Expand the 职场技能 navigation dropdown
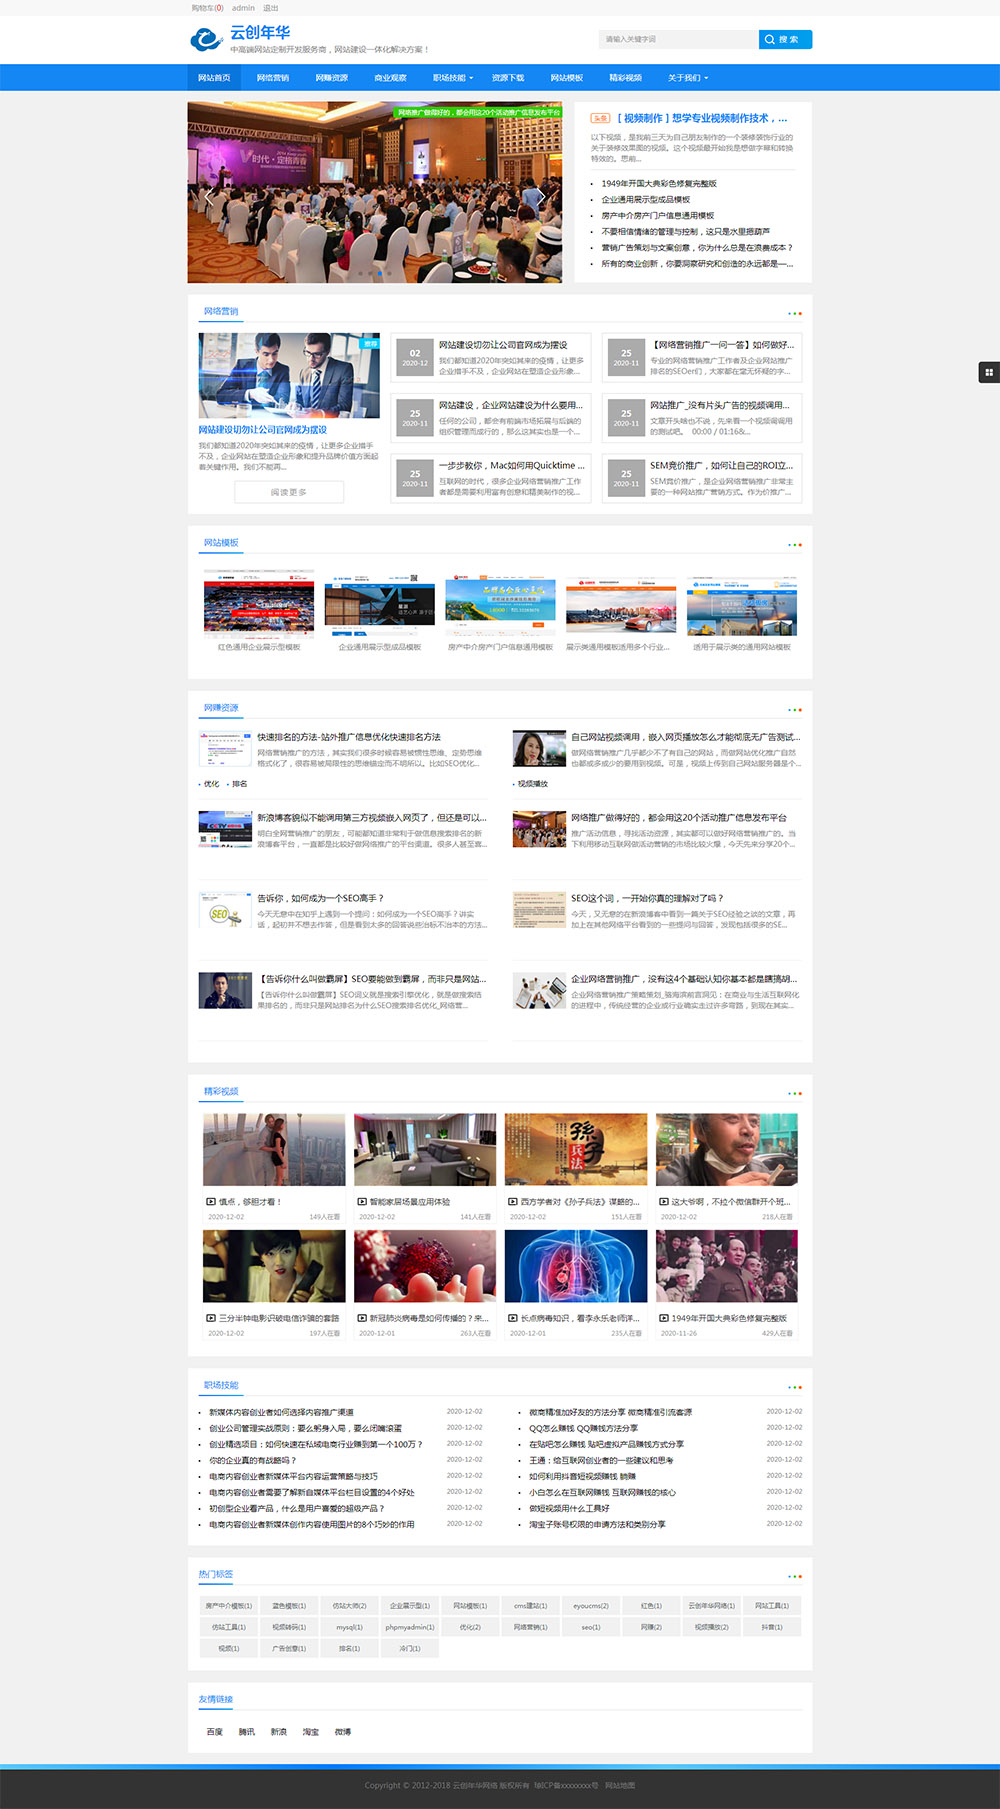The image size is (1000, 1809). [452, 77]
